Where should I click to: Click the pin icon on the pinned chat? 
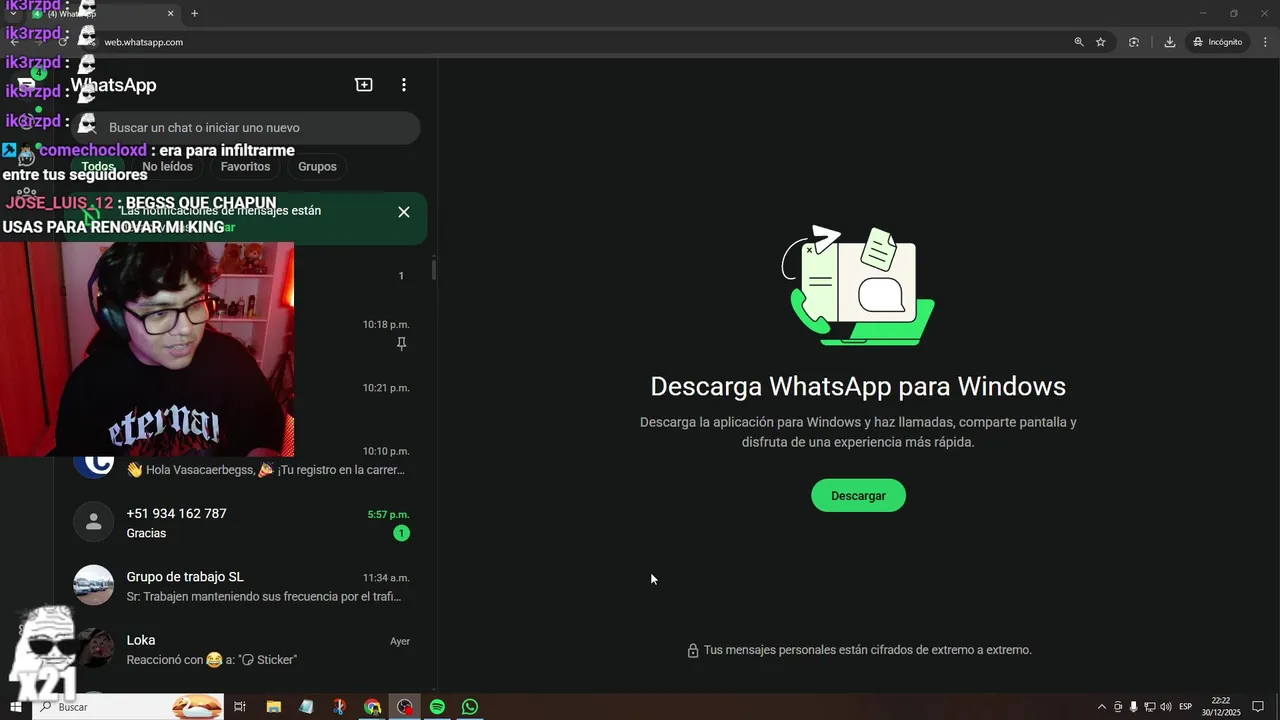[401, 344]
